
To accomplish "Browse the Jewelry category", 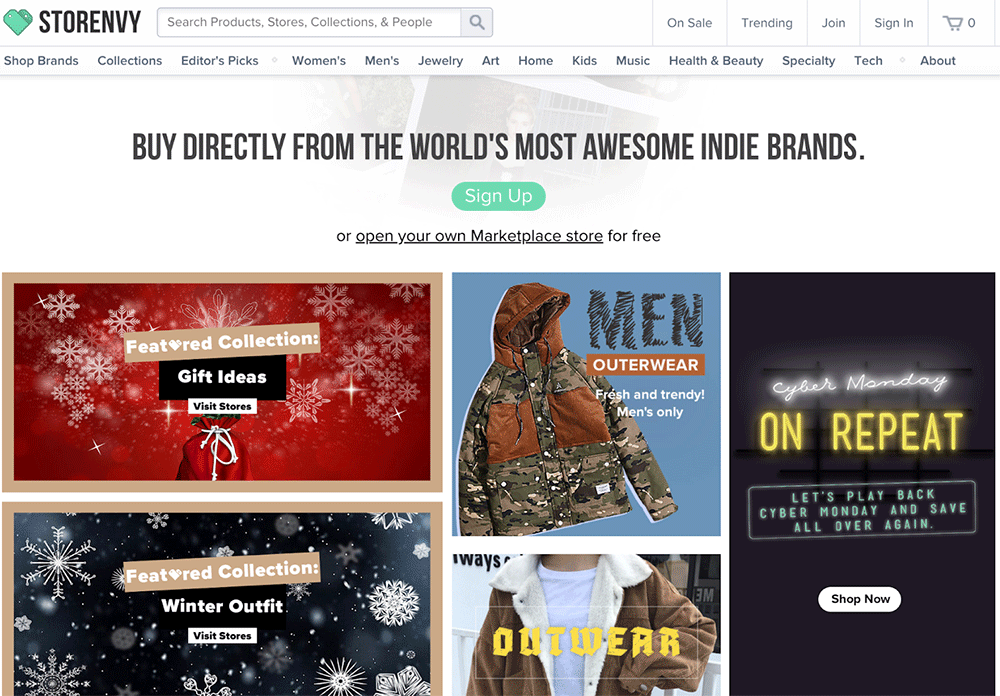I will pyautogui.click(x=440, y=61).
